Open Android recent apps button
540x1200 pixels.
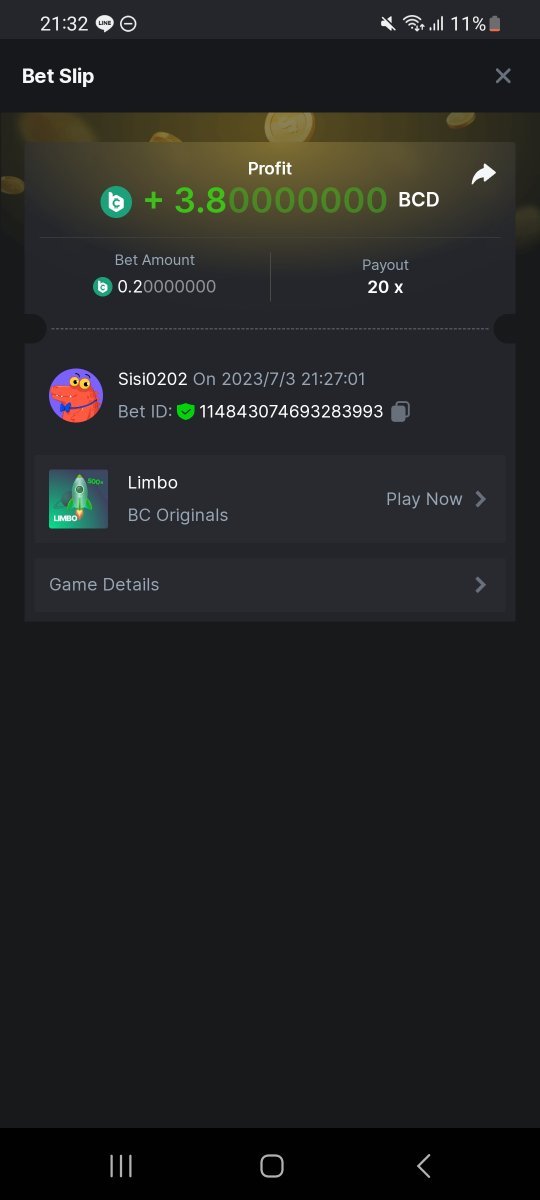121,1165
